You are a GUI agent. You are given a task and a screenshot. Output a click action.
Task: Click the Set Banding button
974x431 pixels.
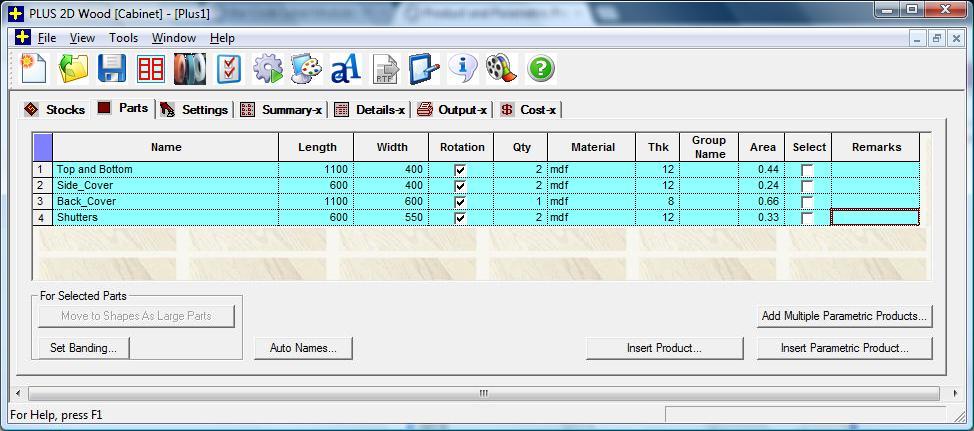[83, 349]
